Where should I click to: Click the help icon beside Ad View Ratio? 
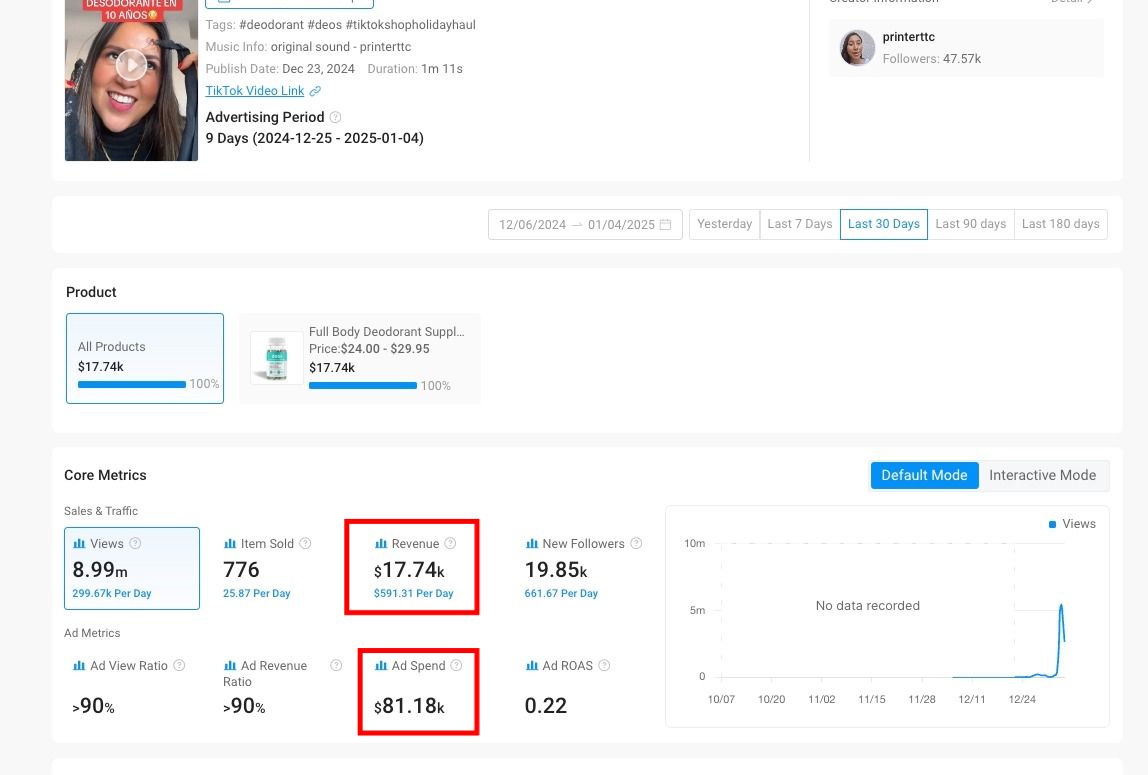[179, 665]
